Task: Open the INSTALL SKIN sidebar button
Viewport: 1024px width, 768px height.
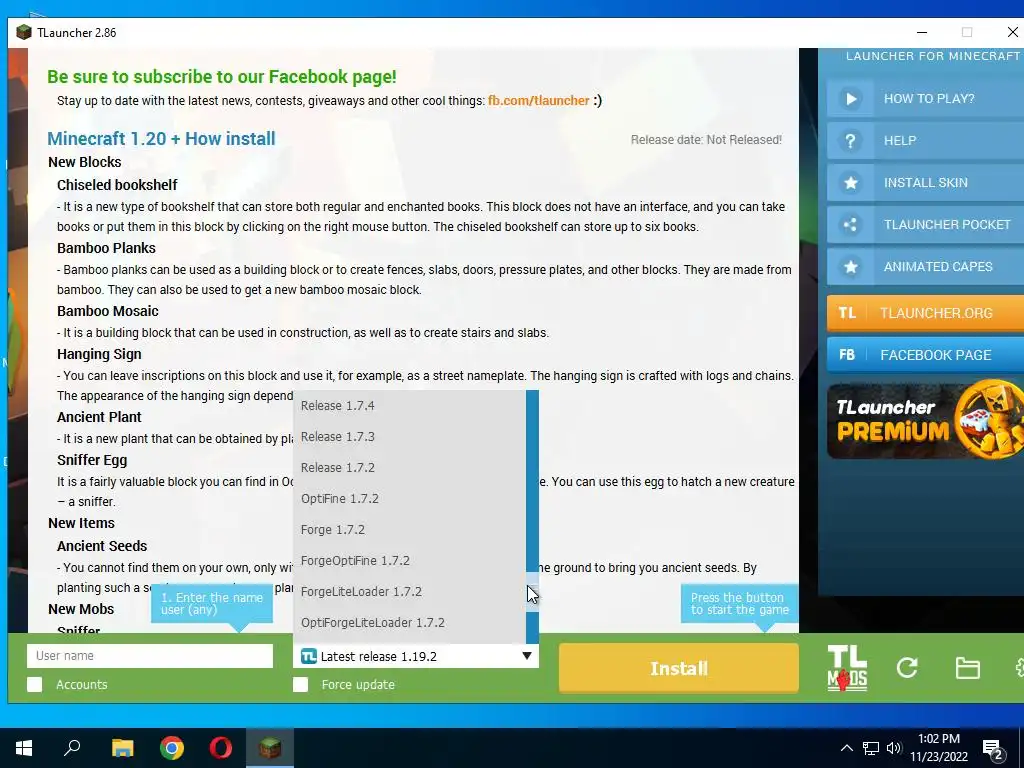Action: point(925,183)
